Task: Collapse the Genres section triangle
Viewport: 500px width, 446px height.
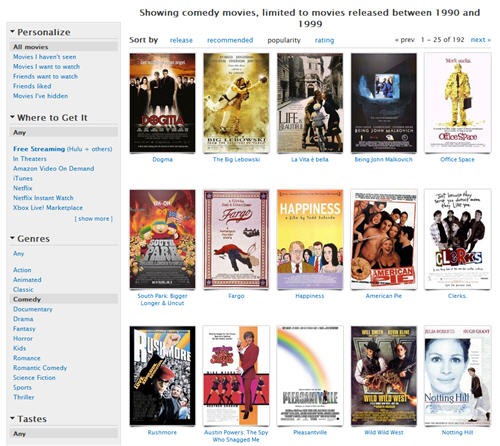Action: pos(12,238)
